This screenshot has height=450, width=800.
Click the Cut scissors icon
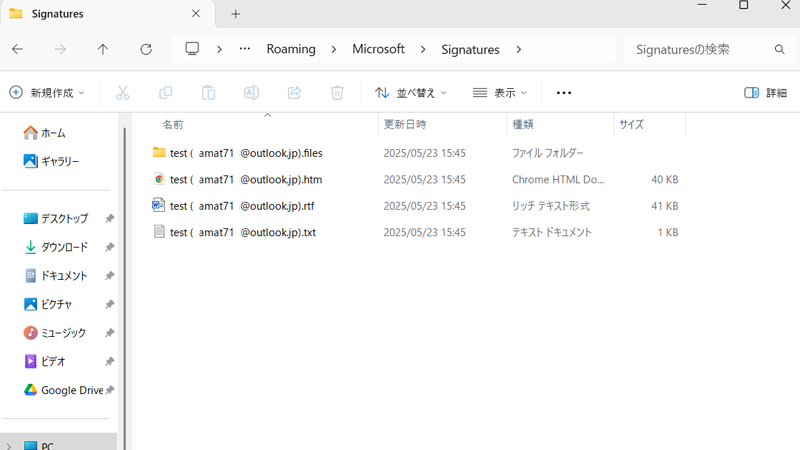coord(122,93)
